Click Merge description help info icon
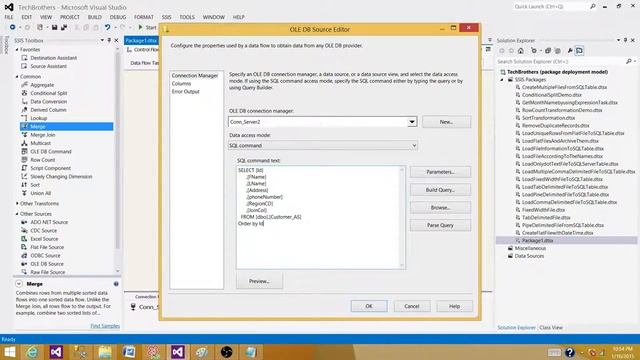This screenshot has height=360, width=640. (116, 284)
